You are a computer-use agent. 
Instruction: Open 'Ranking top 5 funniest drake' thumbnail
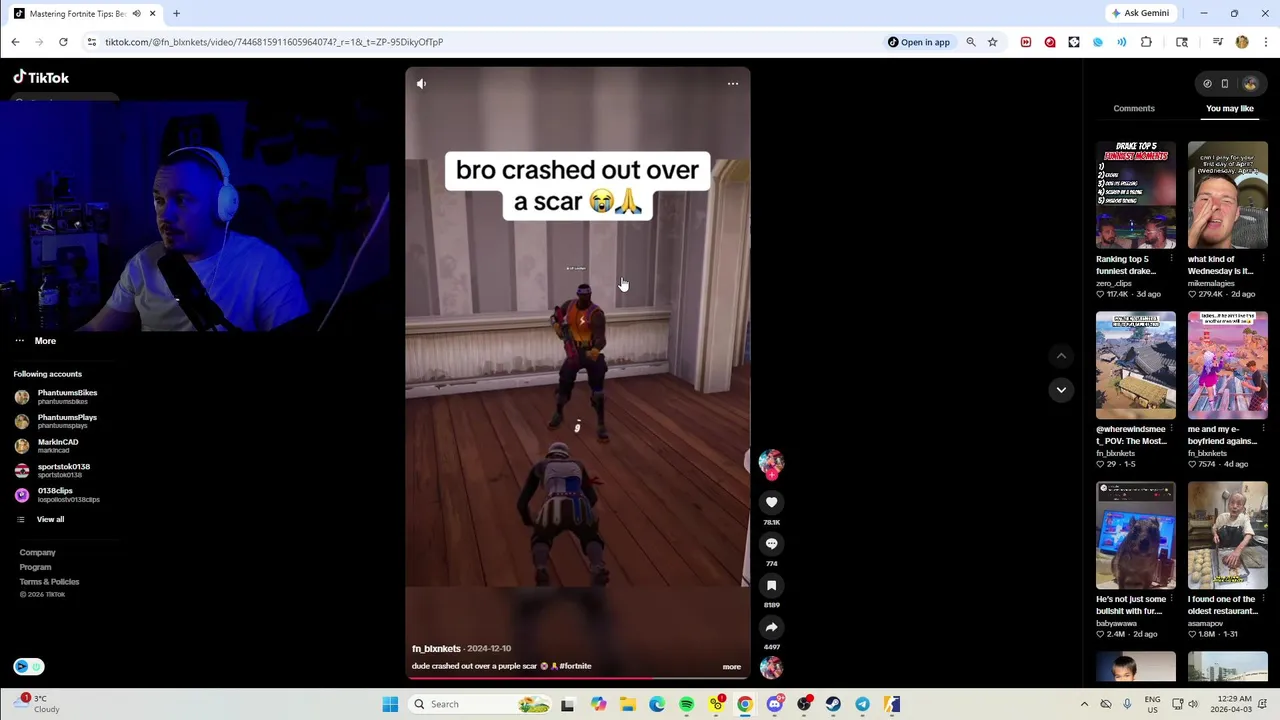tap(1136, 195)
